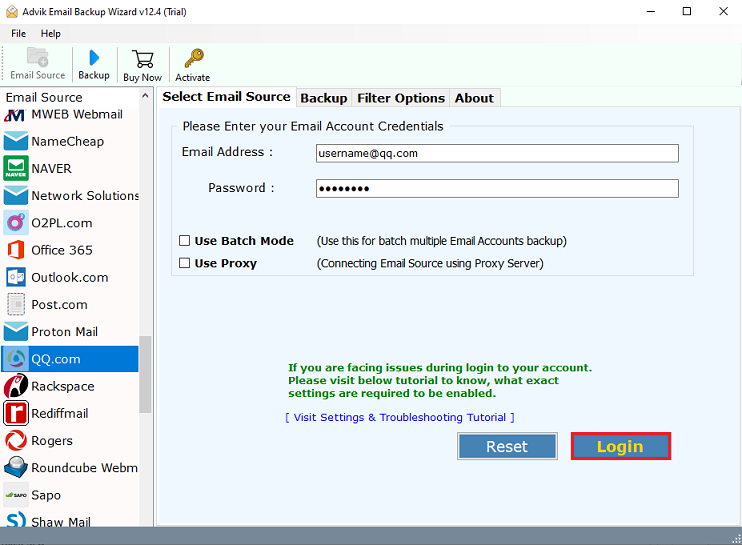The height and width of the screenshot is (545, 742).
Task: Select the Rediffmail red r icon
Action: [16, 413]
